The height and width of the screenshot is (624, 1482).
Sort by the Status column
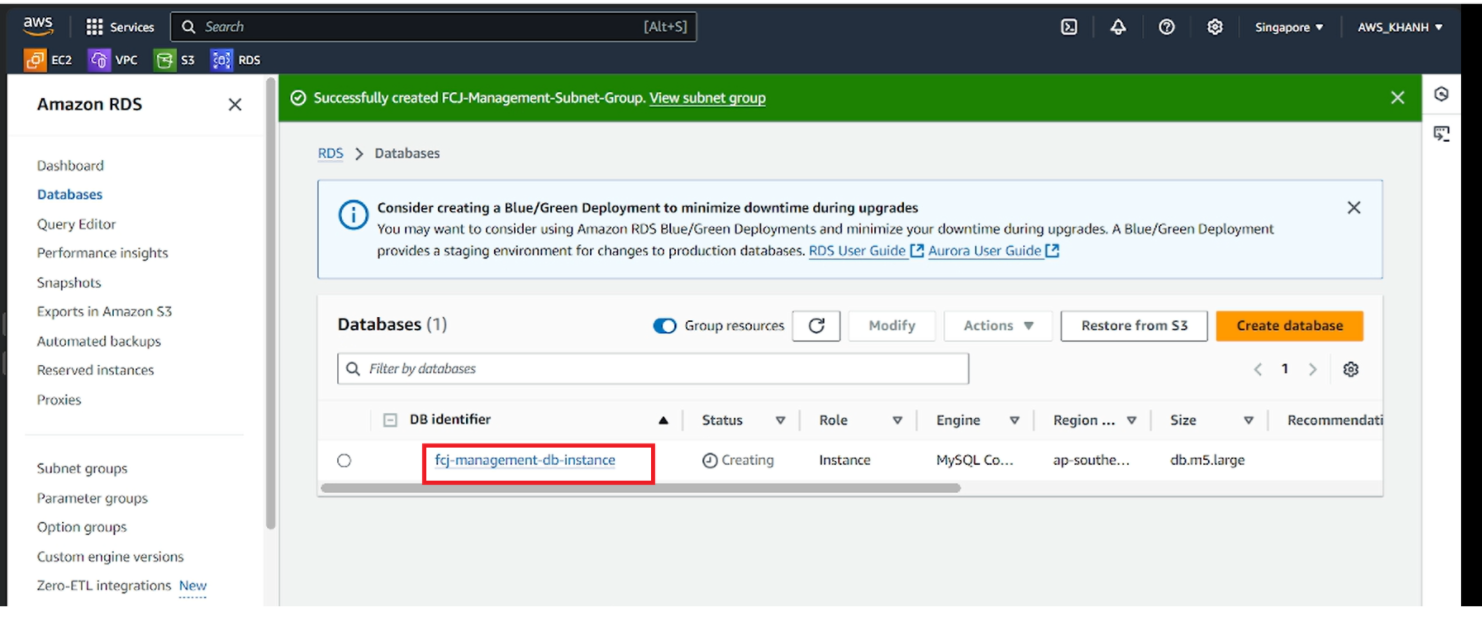pyautogui.click(x=780, y=421)
